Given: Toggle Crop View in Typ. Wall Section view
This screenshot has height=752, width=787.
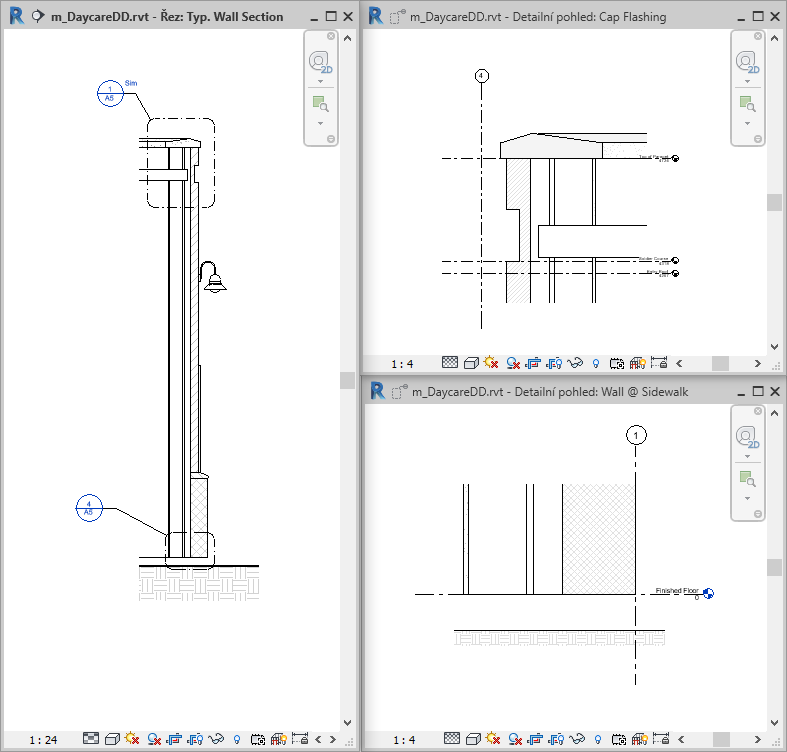Looking at the screenshot, I should coord(174,739).
